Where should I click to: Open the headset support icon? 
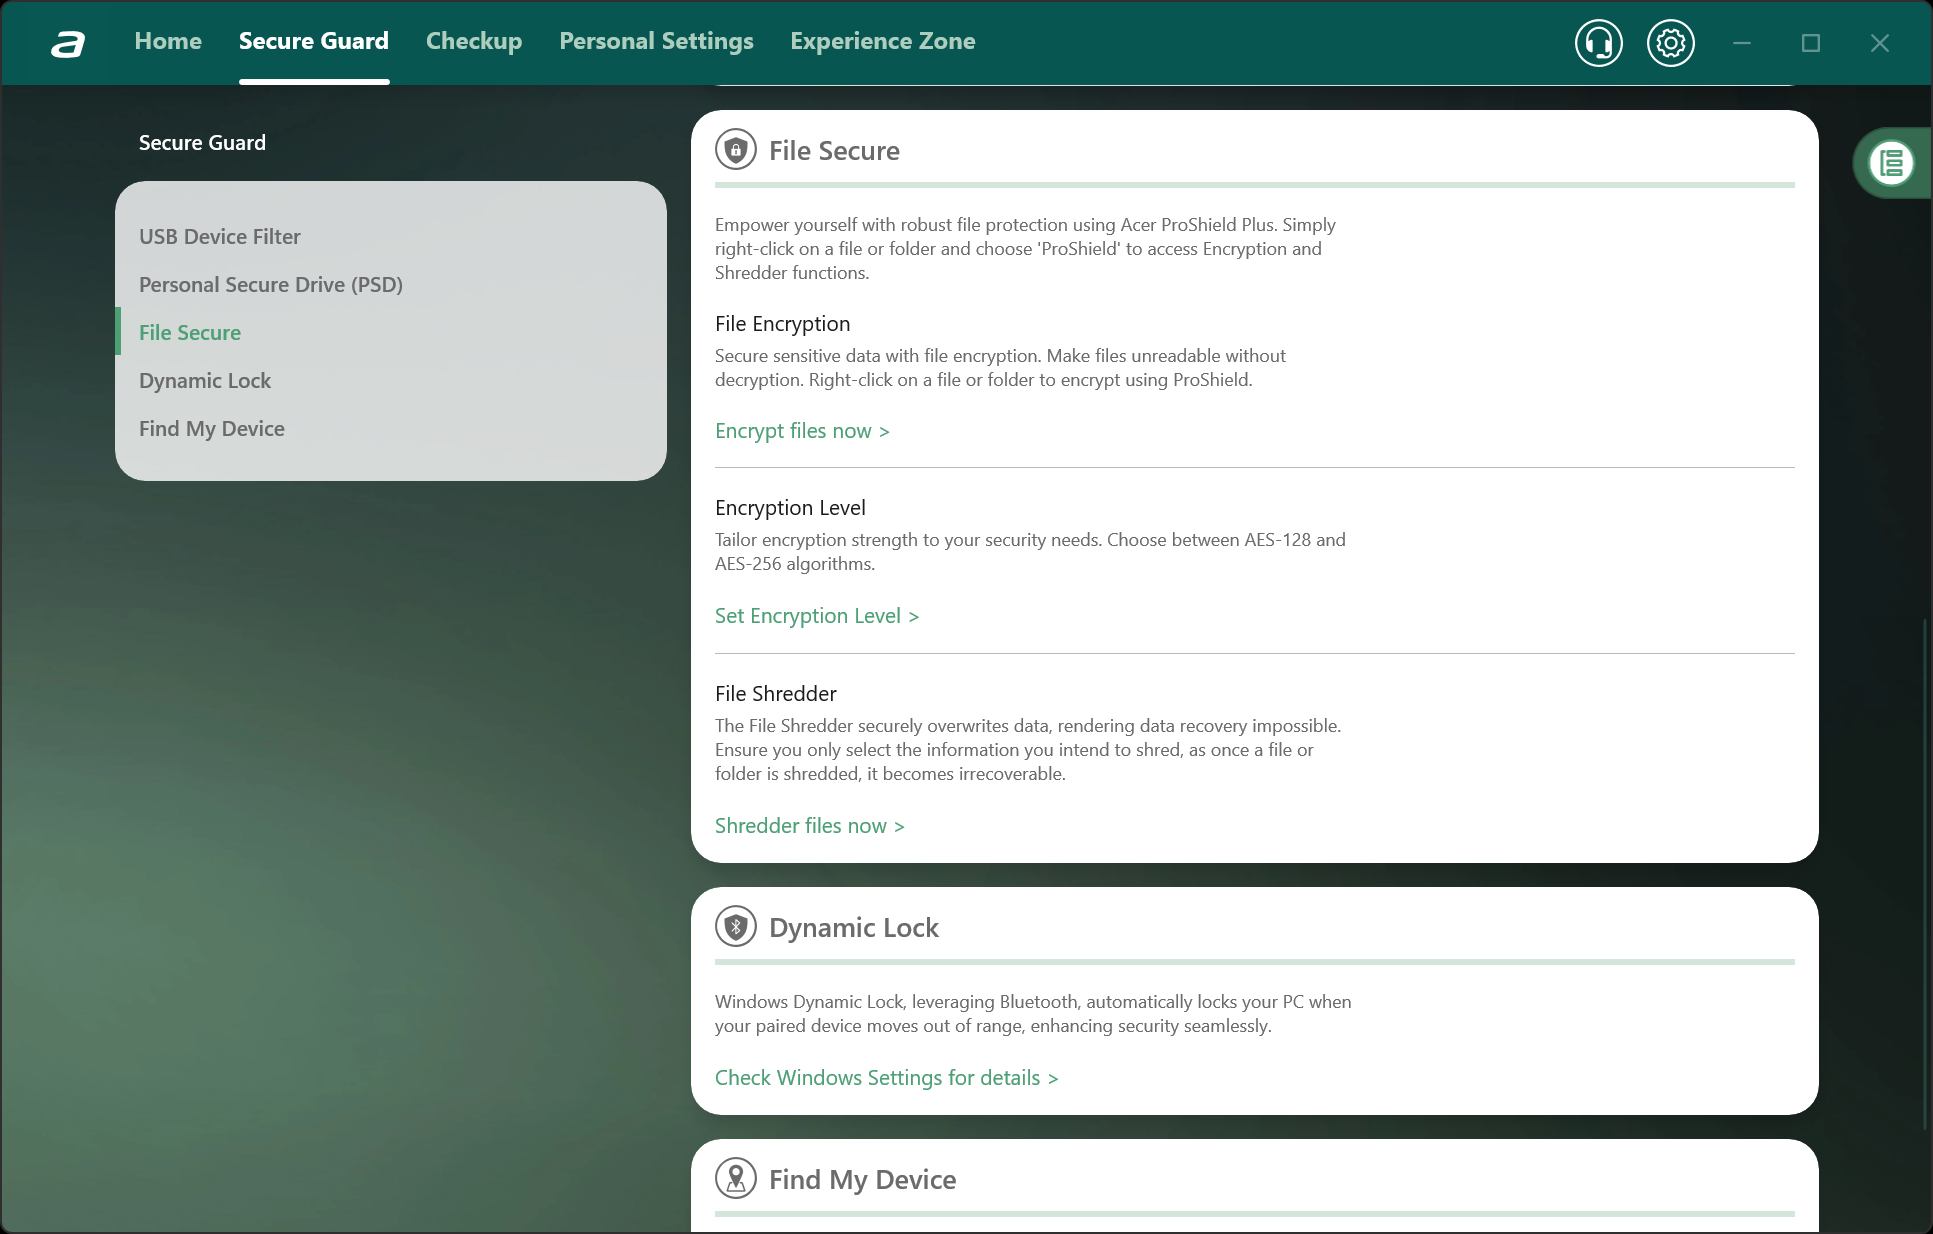coord(1598,43)
